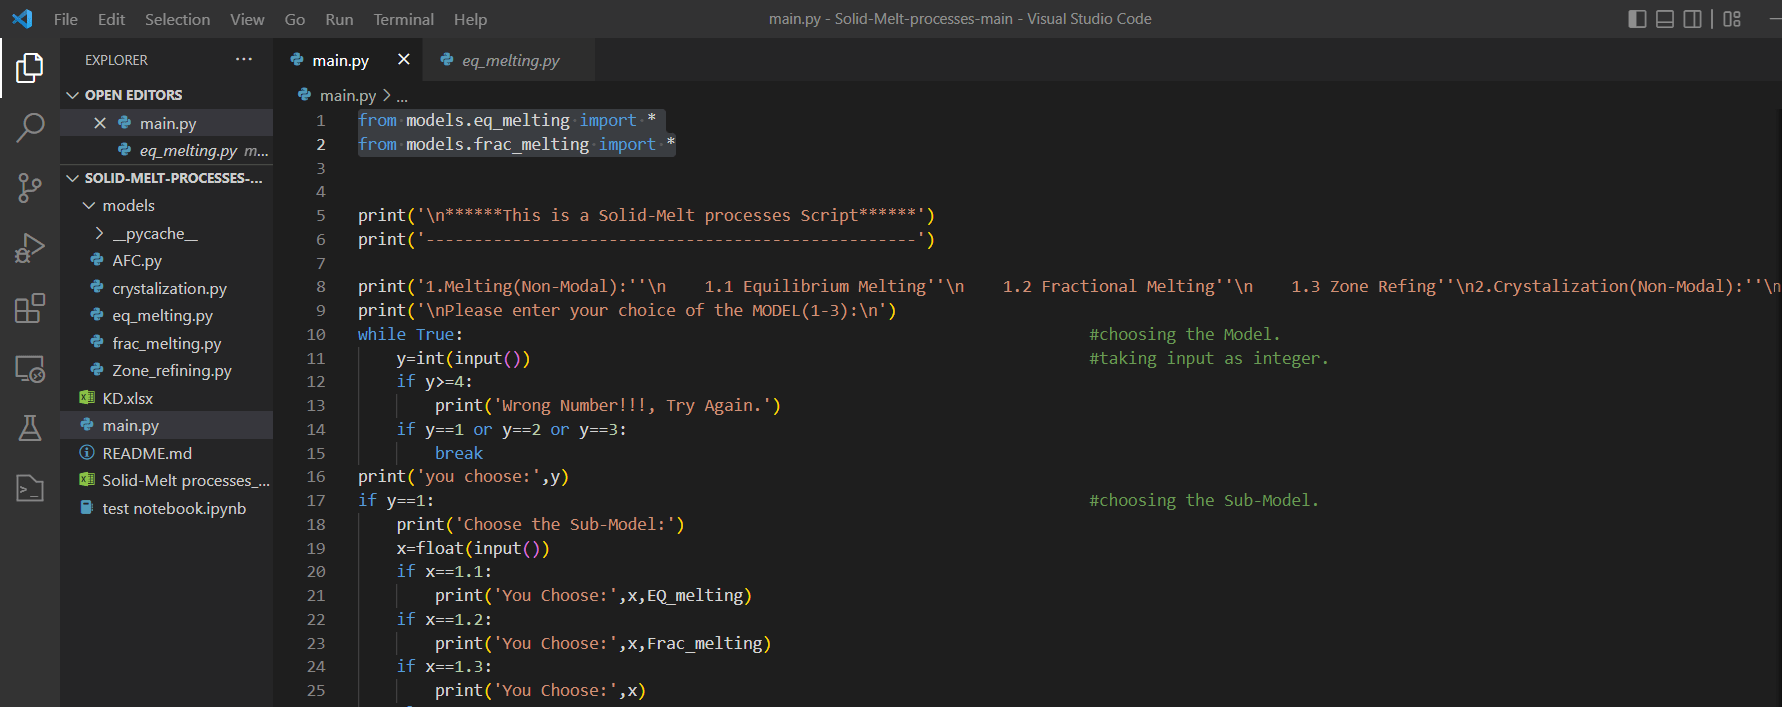This screenshot has width=1782, height=707.
Task: Close the main.py editor tab
Action: (x=404, y=60)
